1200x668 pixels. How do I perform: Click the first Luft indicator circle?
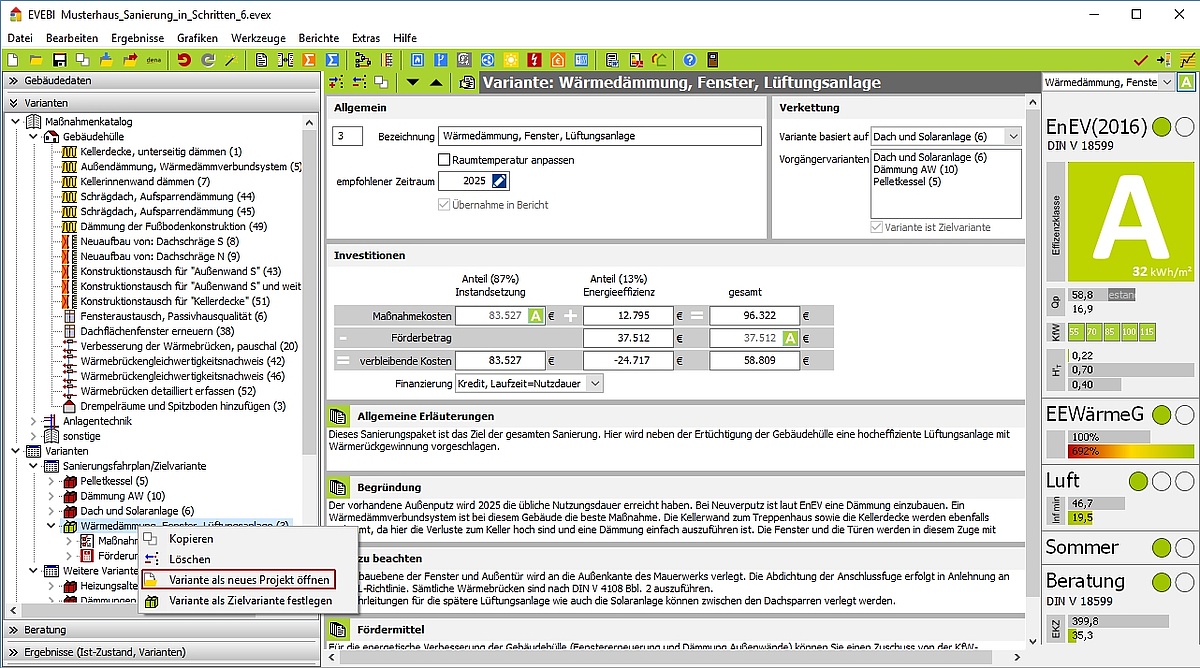[x=1137, y=481]
